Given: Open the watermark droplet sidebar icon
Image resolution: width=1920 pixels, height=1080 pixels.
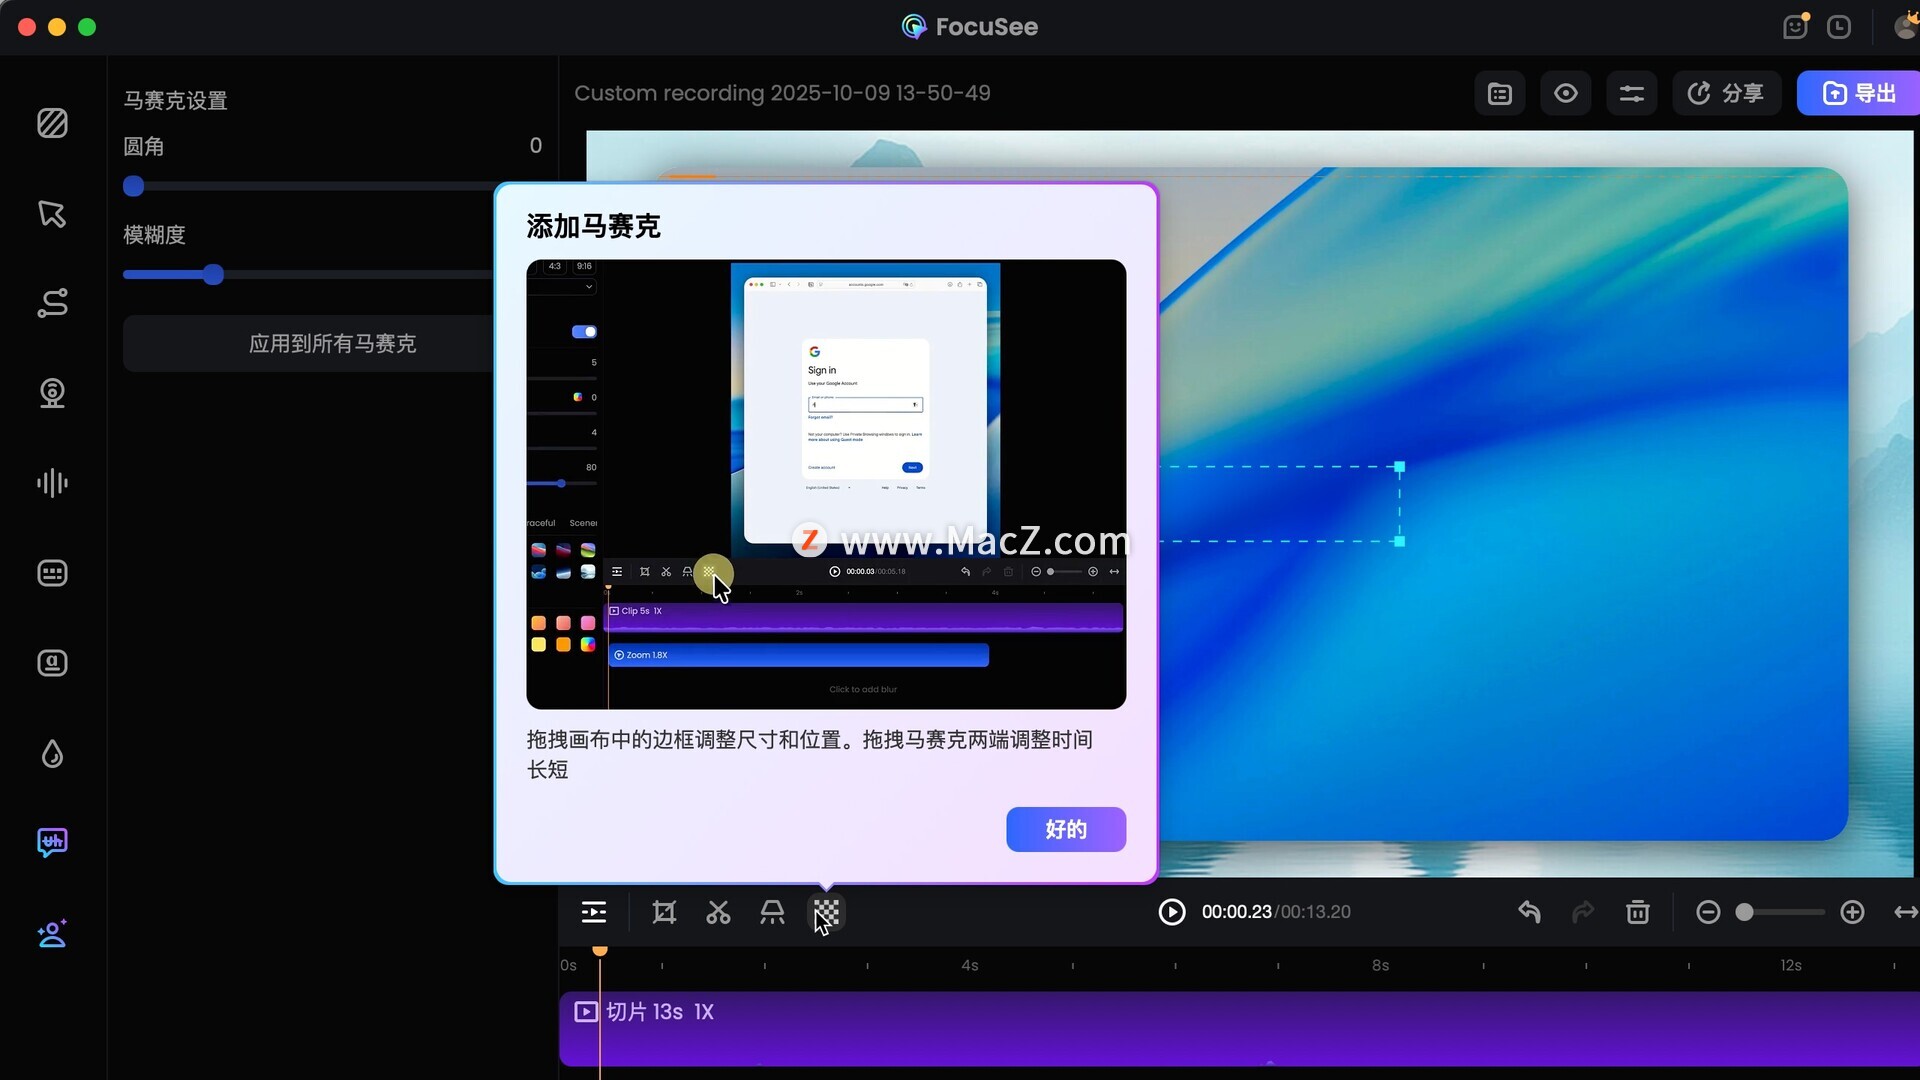Looking at the screenshot, I should point(52,753).
